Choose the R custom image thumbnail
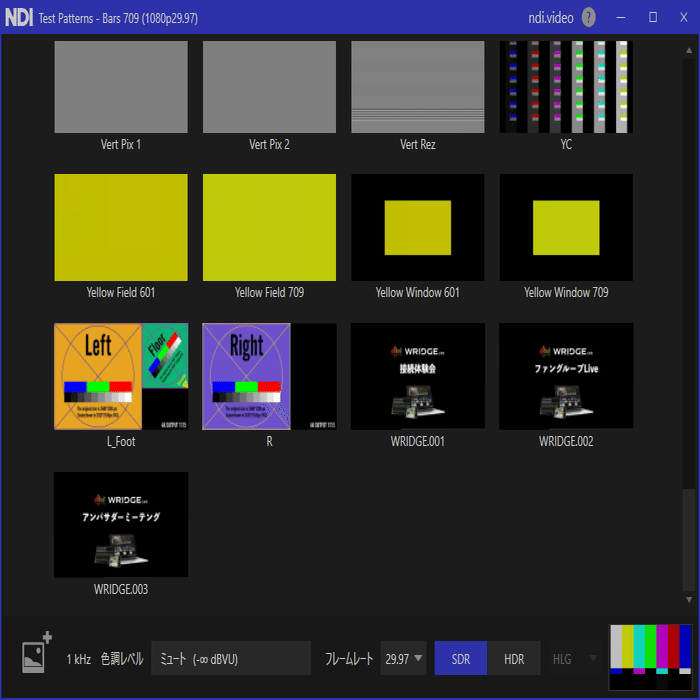 point(269,376)
